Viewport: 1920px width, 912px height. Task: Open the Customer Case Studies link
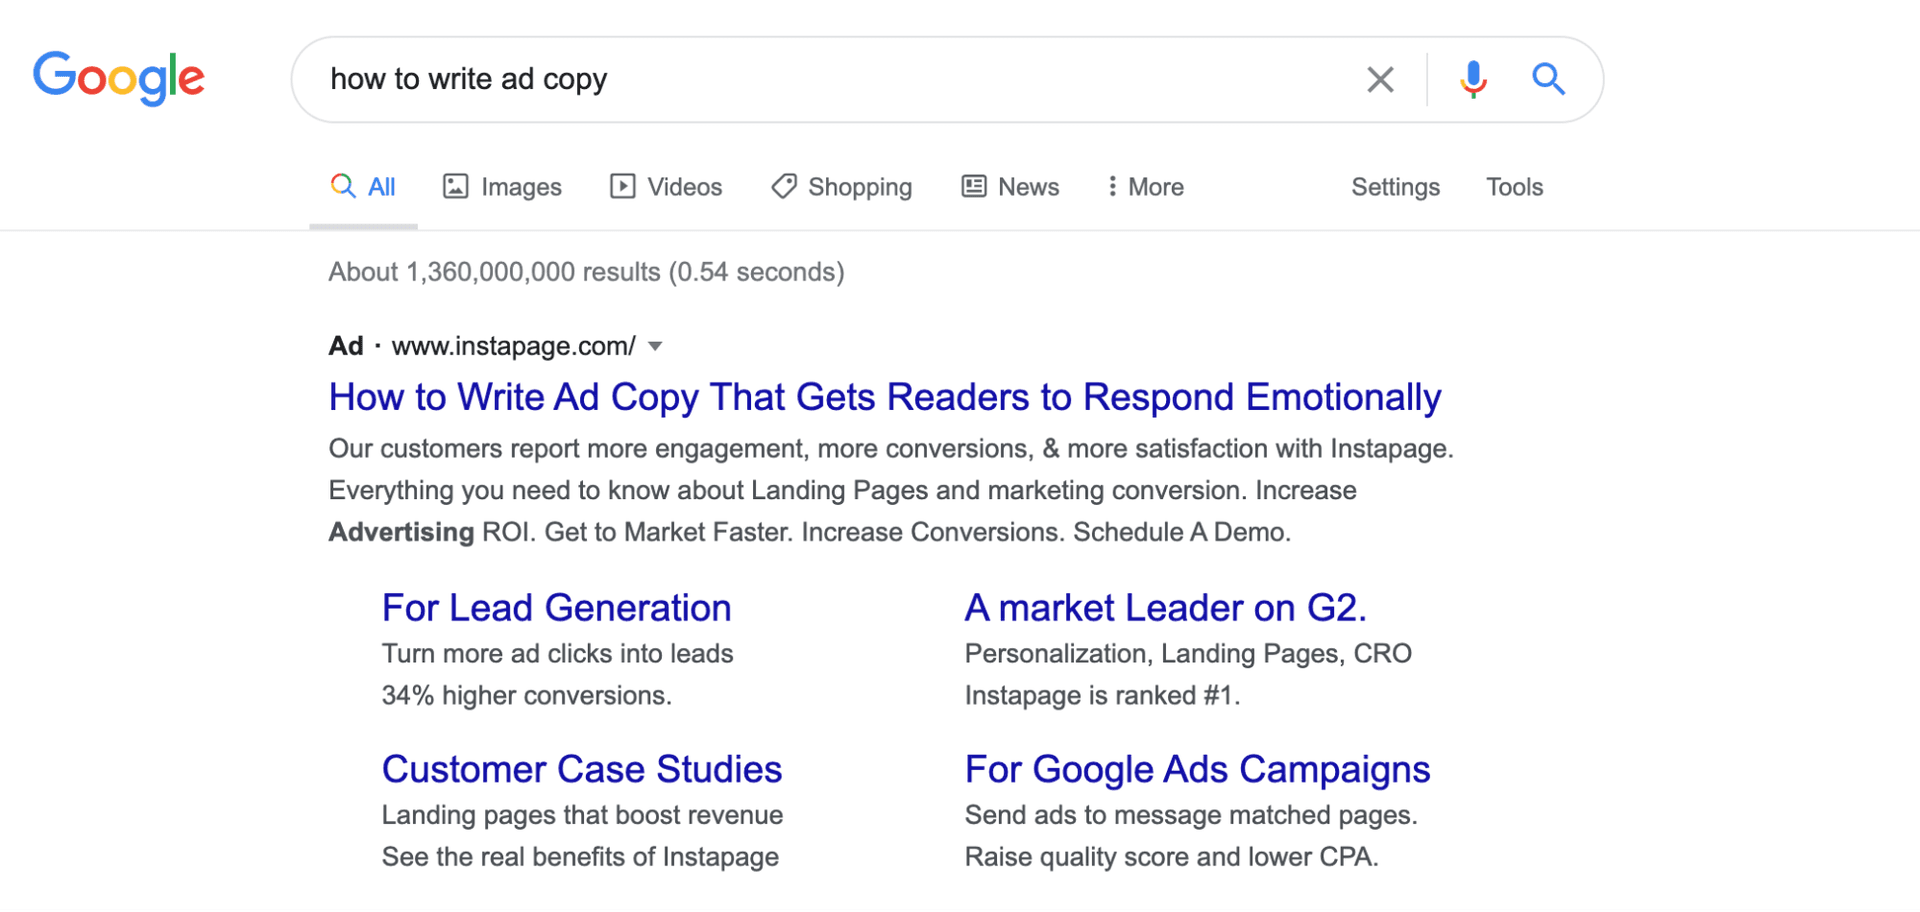[582, 769]
